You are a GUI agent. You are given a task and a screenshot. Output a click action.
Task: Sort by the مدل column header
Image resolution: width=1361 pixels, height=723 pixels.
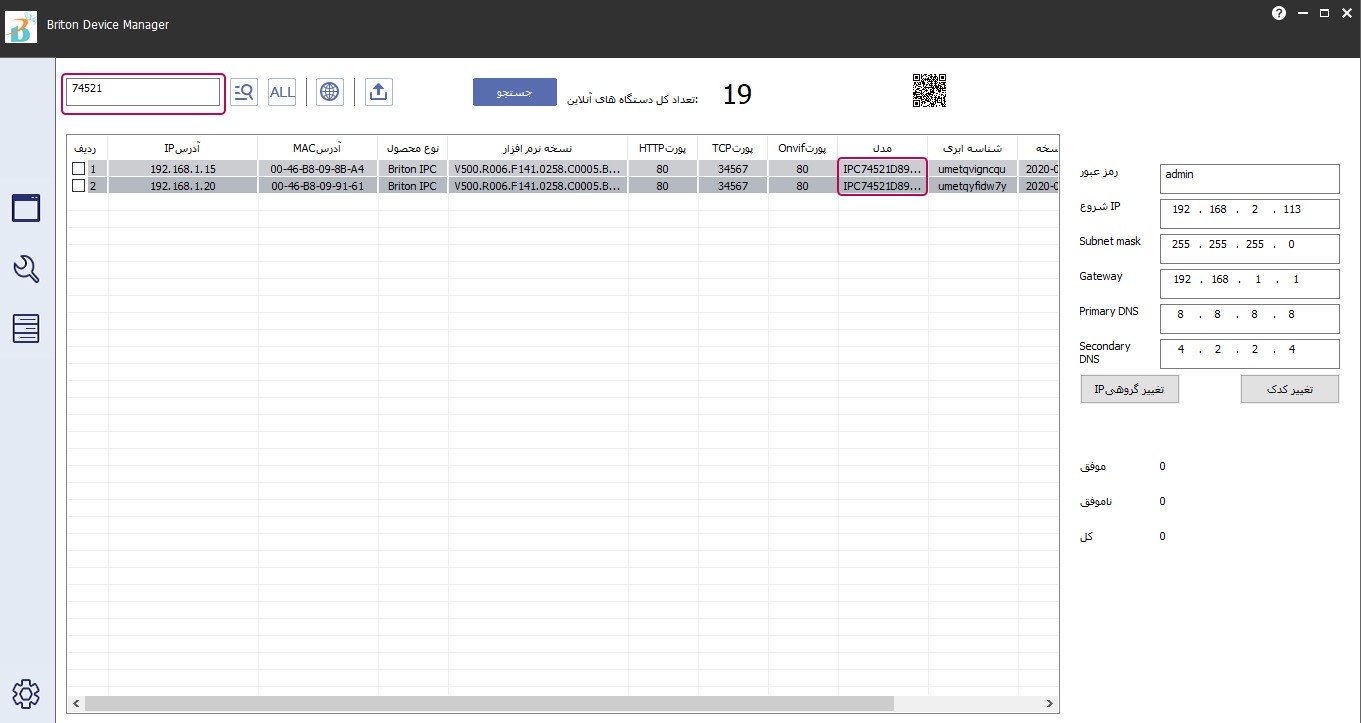coord(882,148)
